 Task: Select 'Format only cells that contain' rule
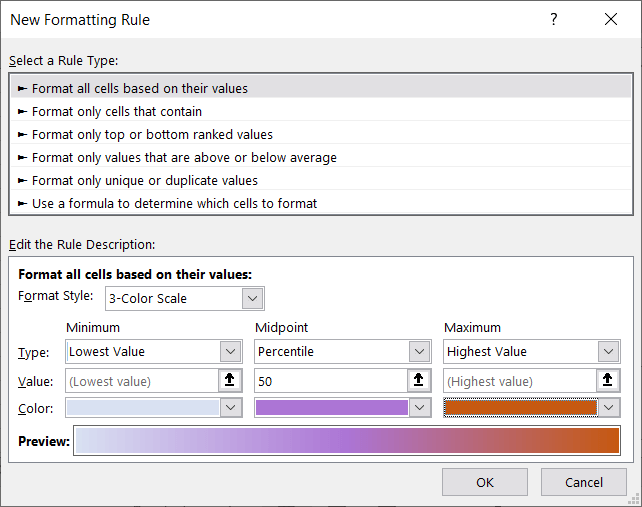[x=117, y=111]
